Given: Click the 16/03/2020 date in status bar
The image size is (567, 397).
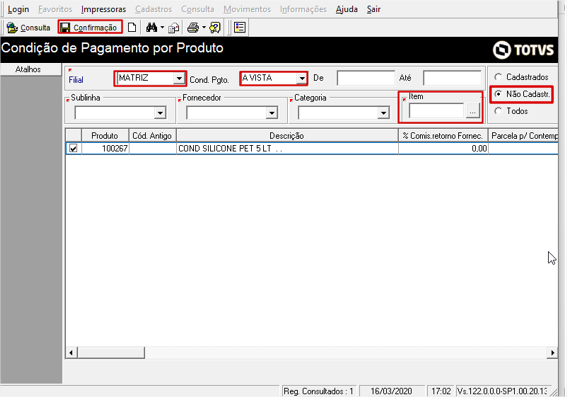Looking at the screenshot, I should point(391,391).
